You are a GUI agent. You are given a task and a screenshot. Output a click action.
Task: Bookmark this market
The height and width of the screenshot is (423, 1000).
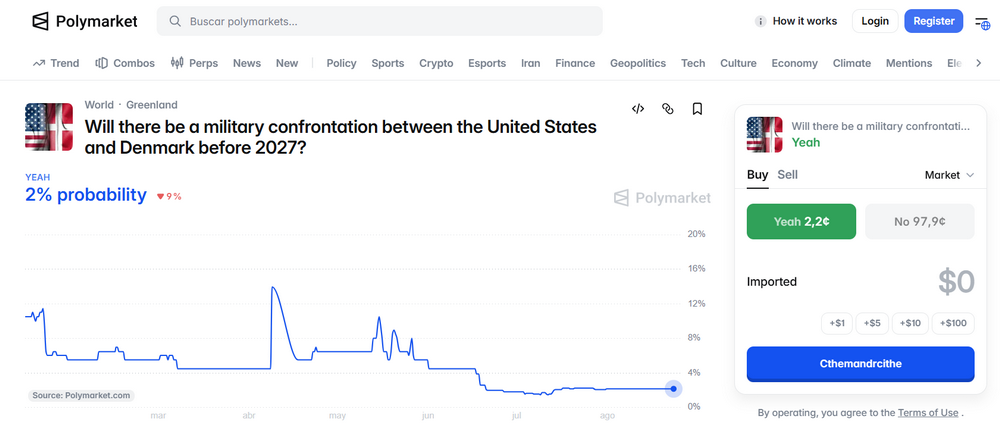tap(697, 108)
